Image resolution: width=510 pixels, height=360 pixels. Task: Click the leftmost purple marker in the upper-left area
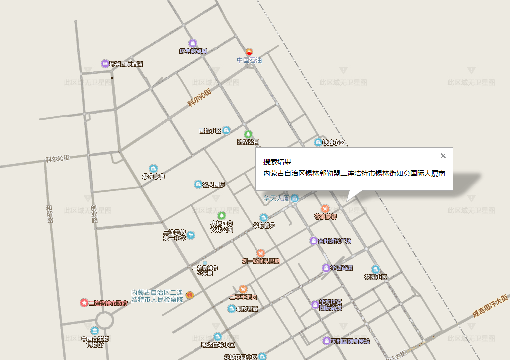105,63
